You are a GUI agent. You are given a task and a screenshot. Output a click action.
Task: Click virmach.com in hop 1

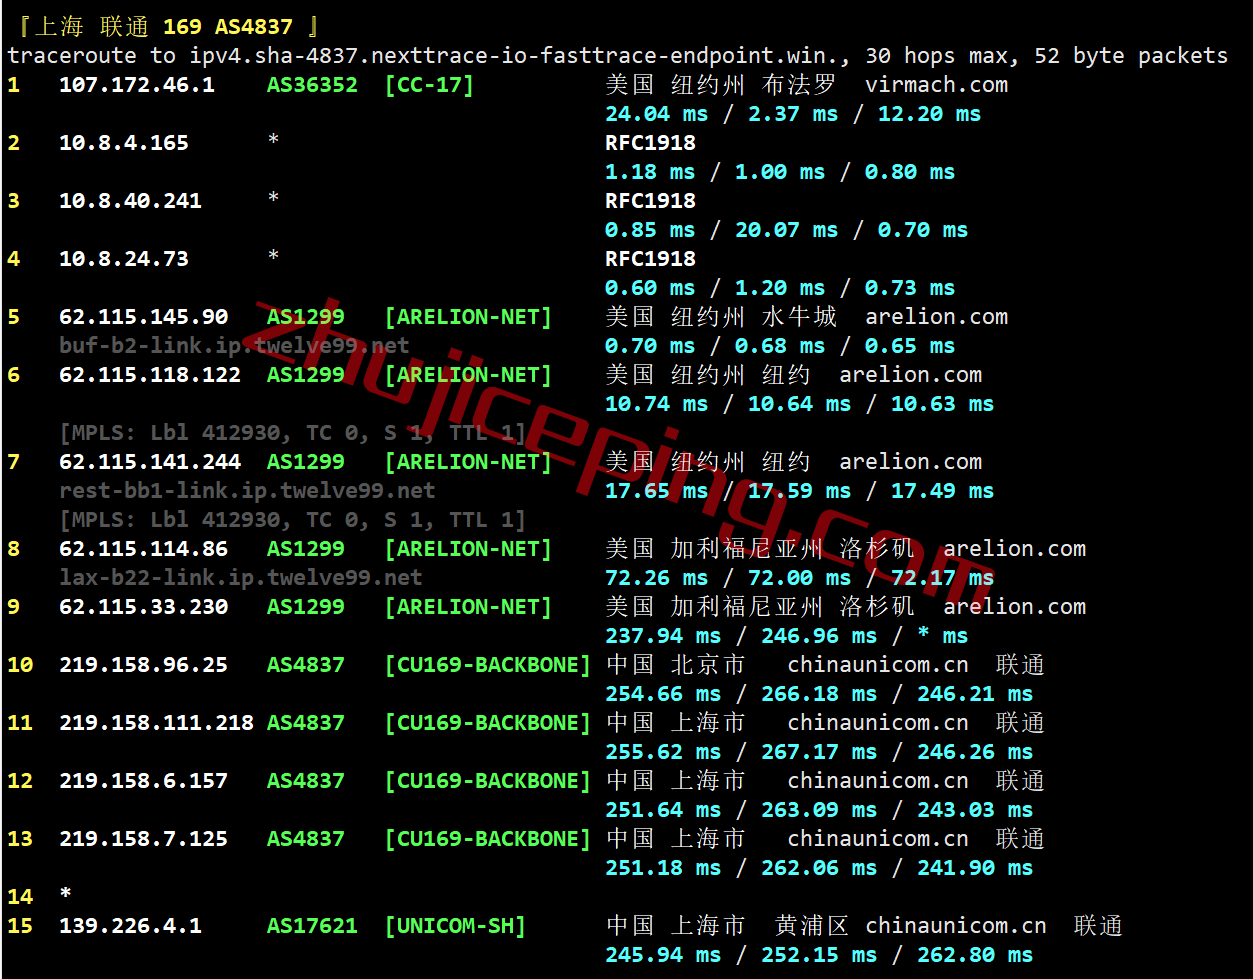[x=936, y=85]
